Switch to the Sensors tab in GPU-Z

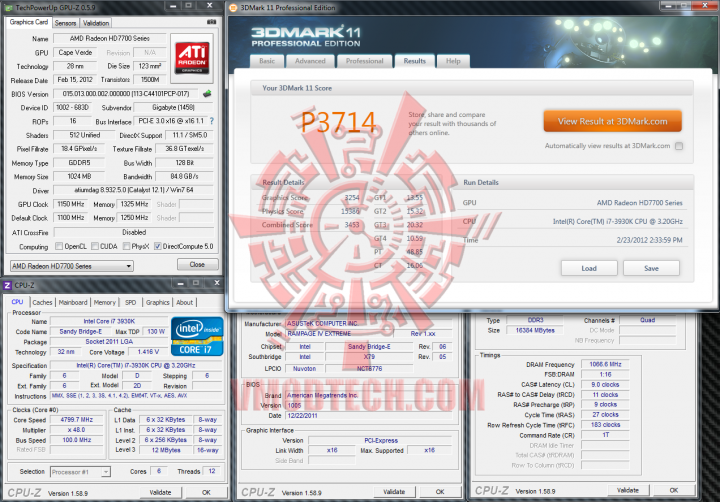pyautogui.click(x=65, y=23)
